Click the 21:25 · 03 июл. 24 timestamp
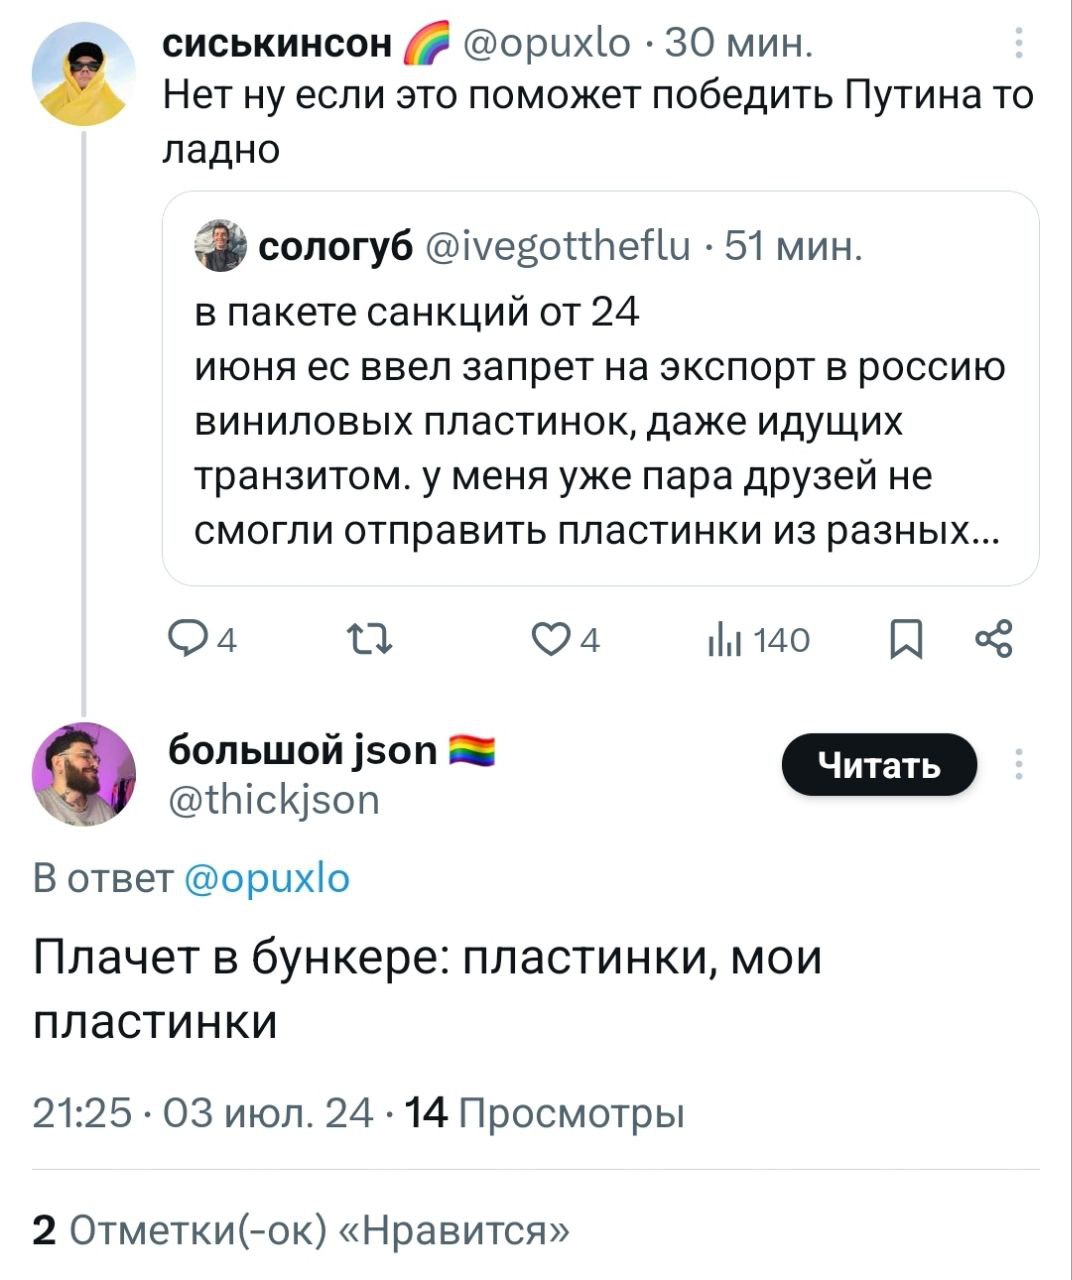The width and height of the screenshot is (1072, 1280). 202,1112
